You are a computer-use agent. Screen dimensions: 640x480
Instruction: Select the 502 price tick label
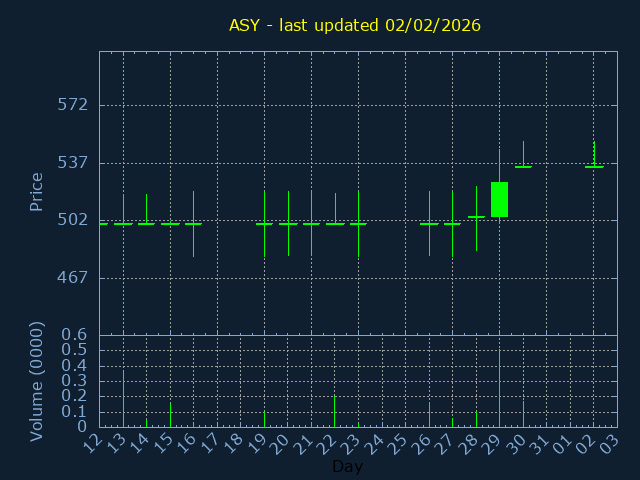pyautogui.click(x=73, y=220)
